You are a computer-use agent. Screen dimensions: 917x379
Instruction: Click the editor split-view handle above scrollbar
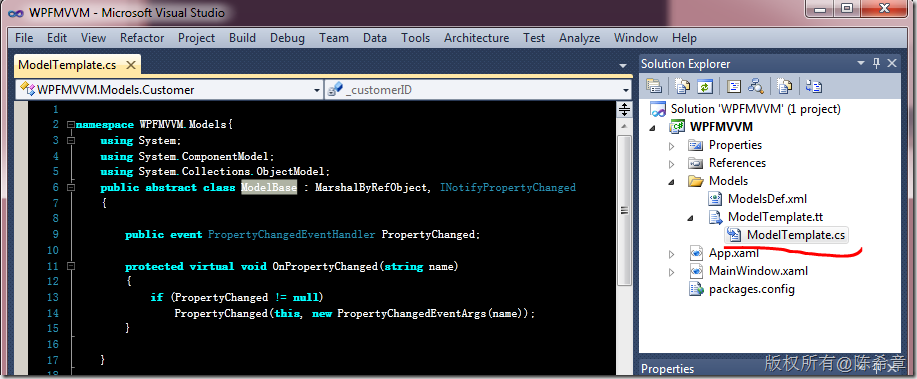point(625,109)
